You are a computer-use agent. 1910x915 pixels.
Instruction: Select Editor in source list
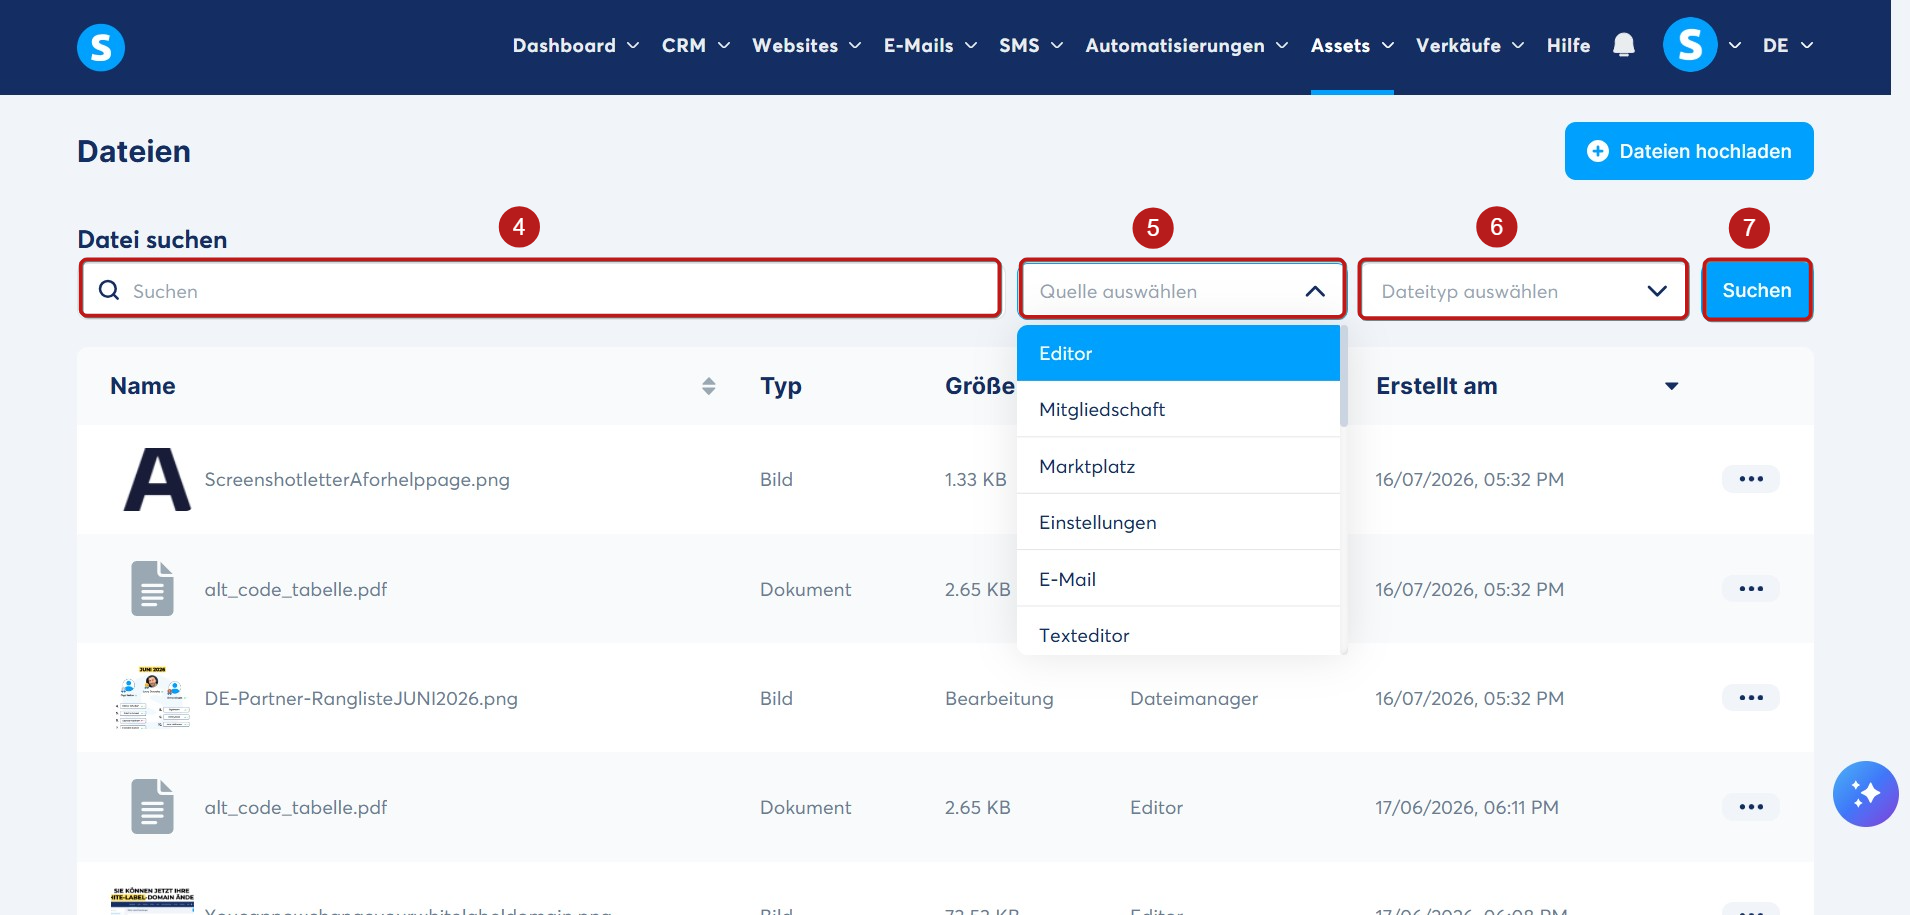click(1178, 353)
